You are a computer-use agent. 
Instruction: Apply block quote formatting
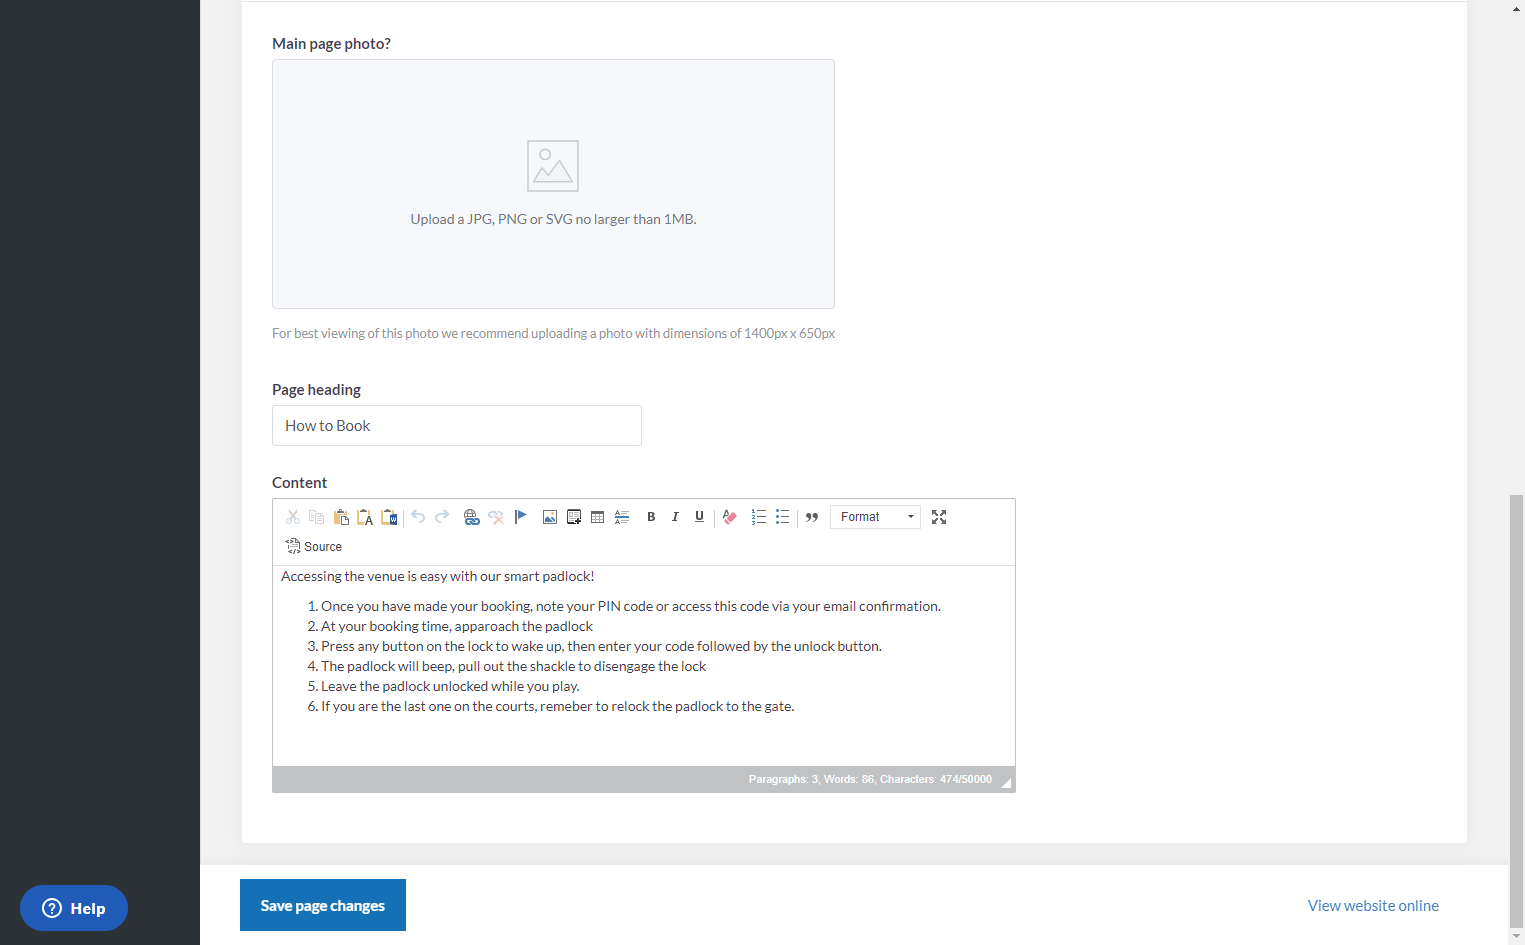[812, 517]
